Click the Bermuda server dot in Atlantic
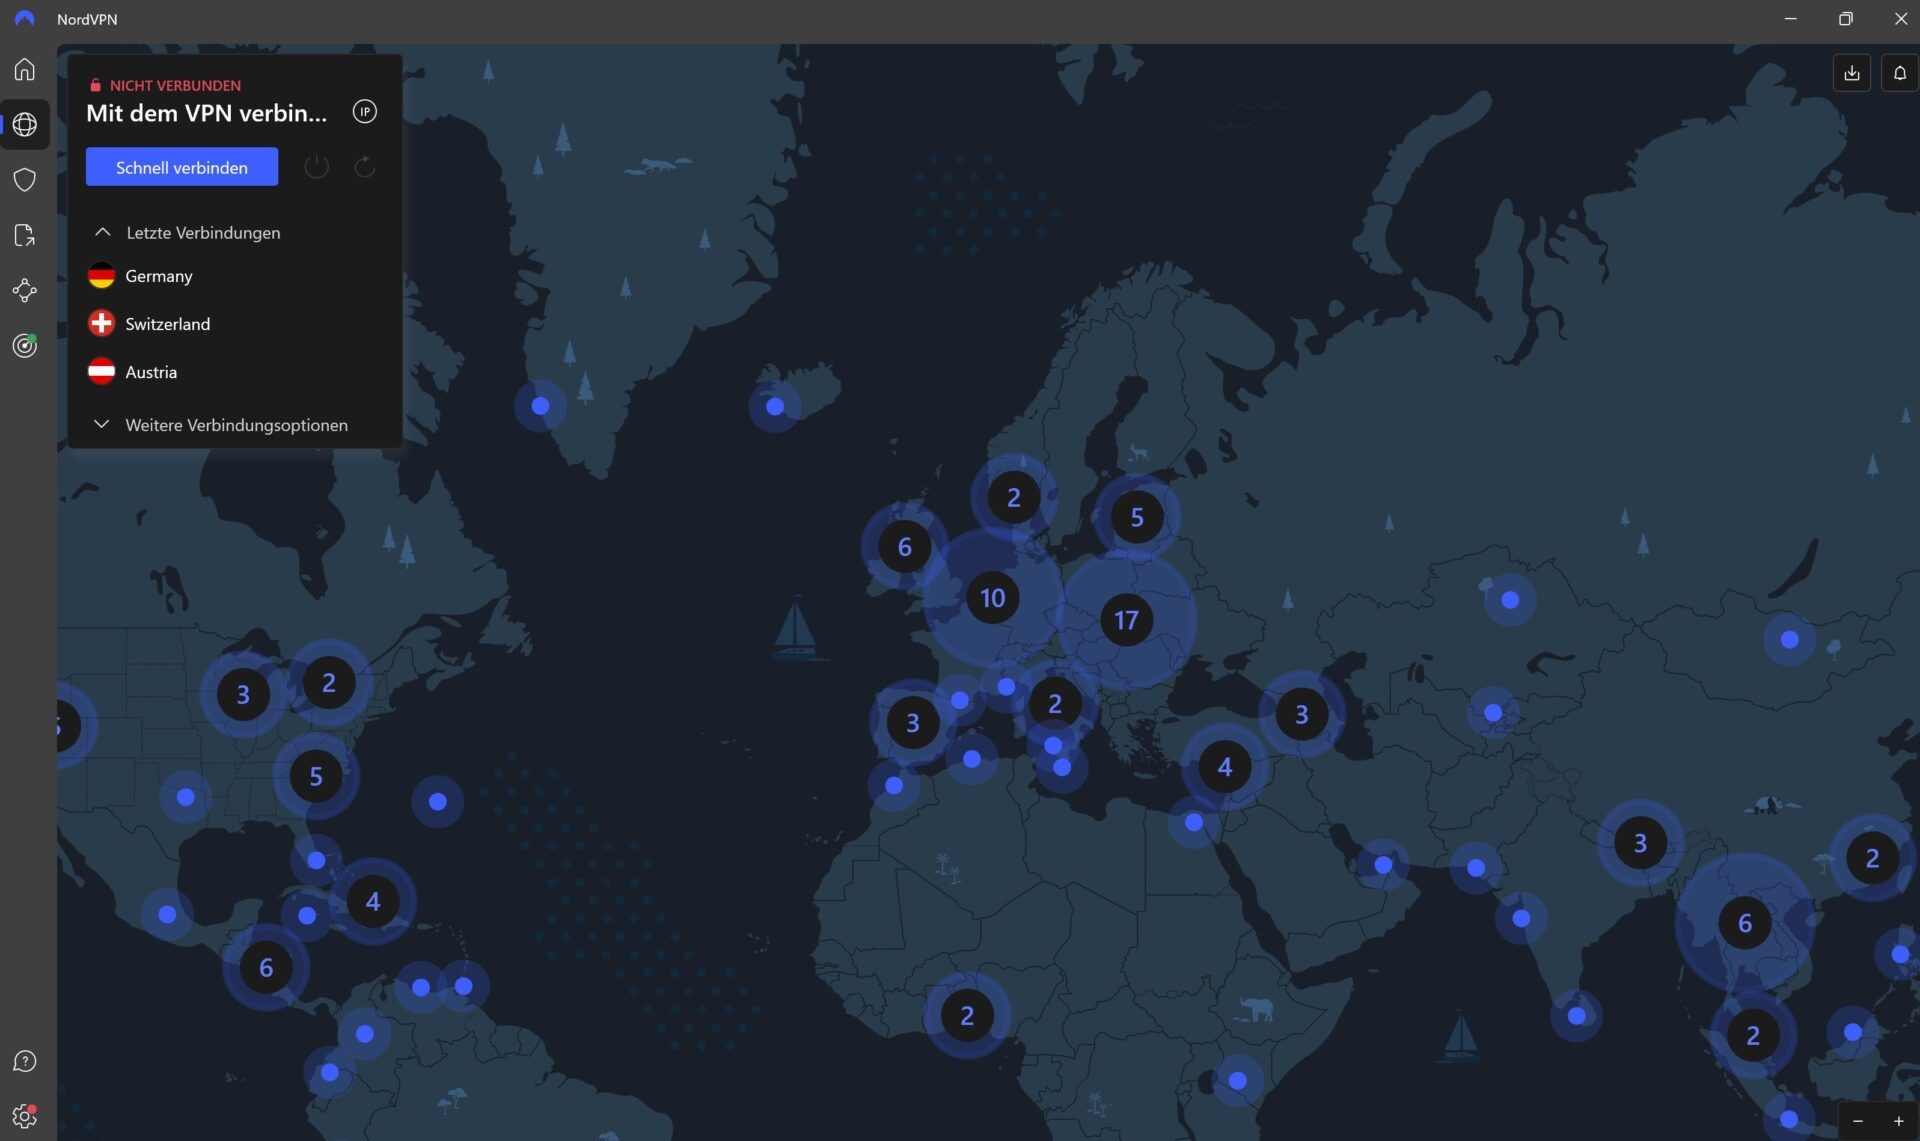The height and width of the screenshot is (1141, 1920). (438, 801)
